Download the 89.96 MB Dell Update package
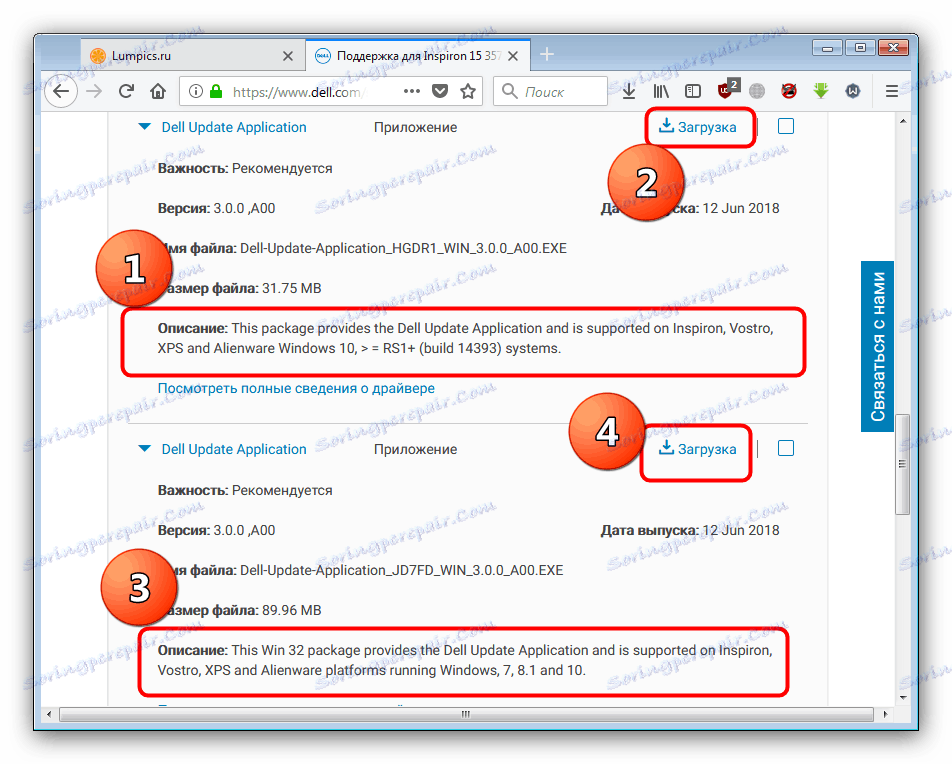 (x=698, y=449)
